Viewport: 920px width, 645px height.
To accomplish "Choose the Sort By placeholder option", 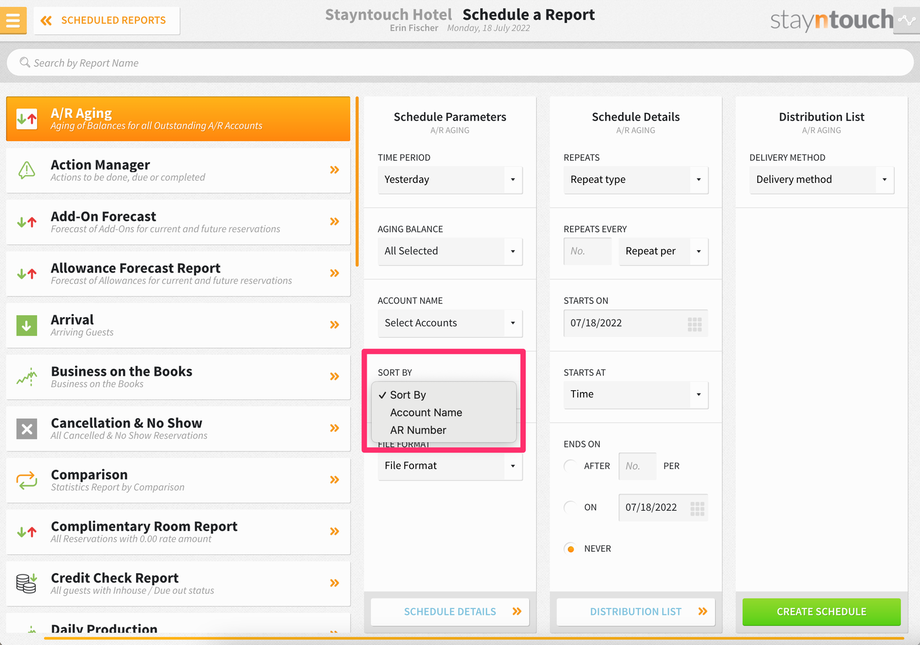I will pos(444,395).
